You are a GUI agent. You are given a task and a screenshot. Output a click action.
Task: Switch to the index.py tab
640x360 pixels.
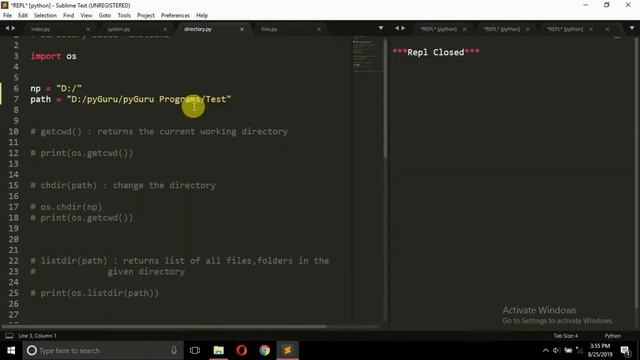(x=41, y=29)
